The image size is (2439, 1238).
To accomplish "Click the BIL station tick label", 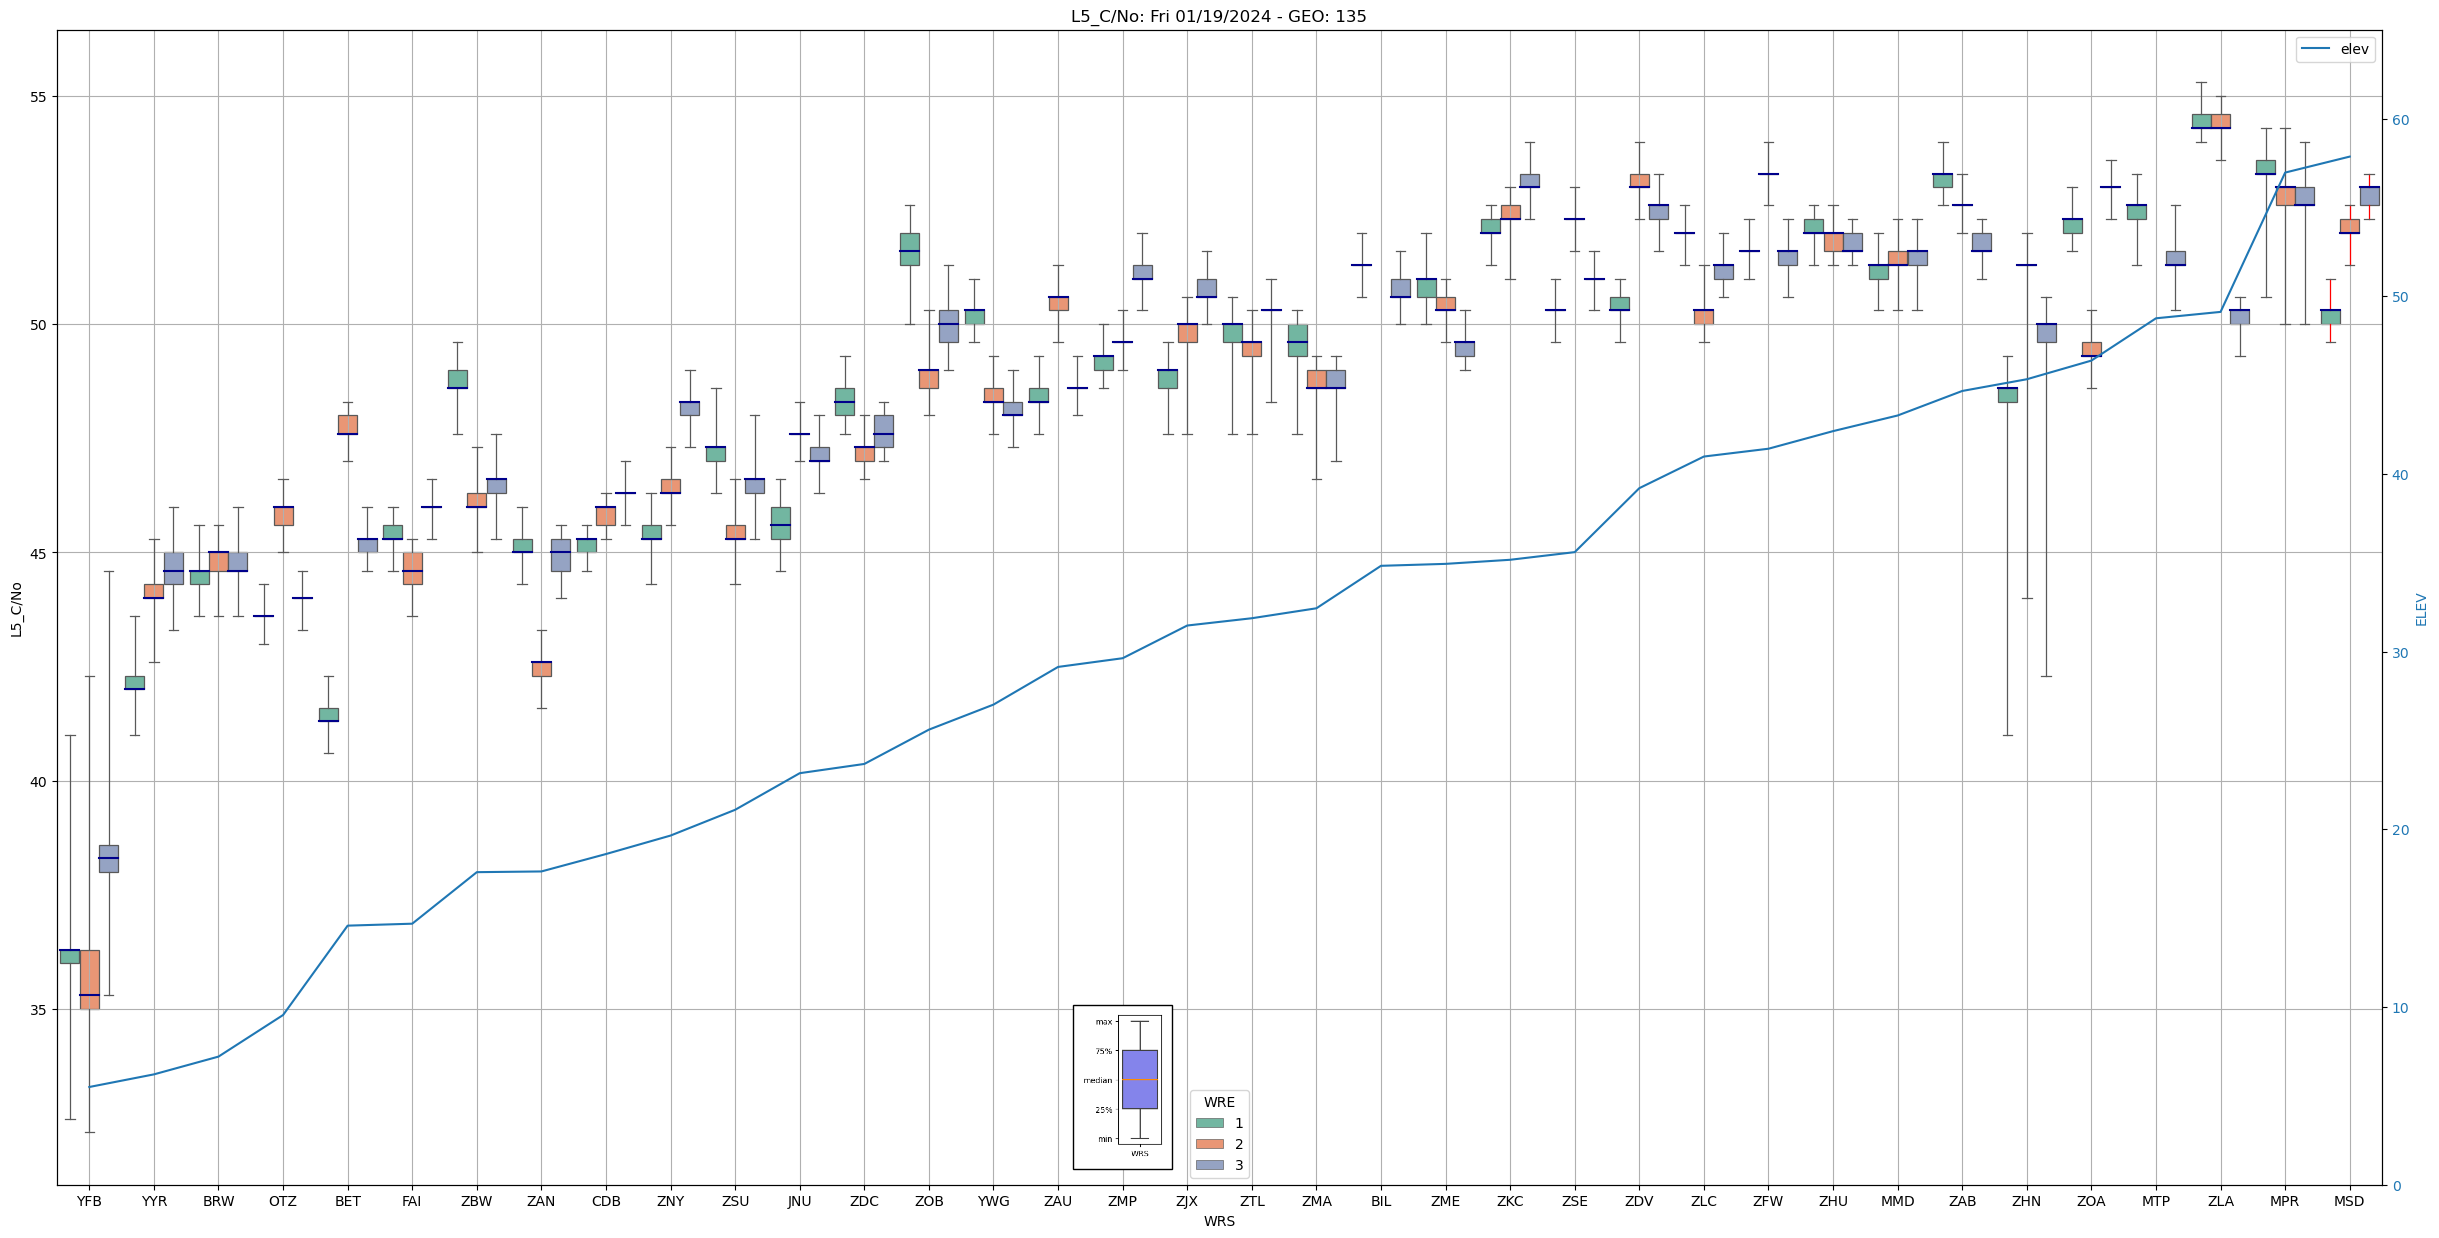I will [x=1381, y=1201].
